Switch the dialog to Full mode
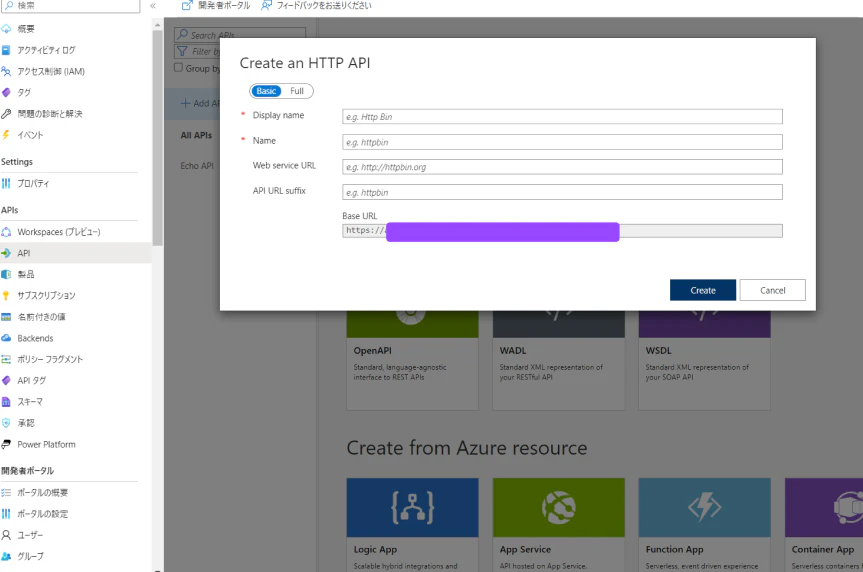 click(297, 91)
